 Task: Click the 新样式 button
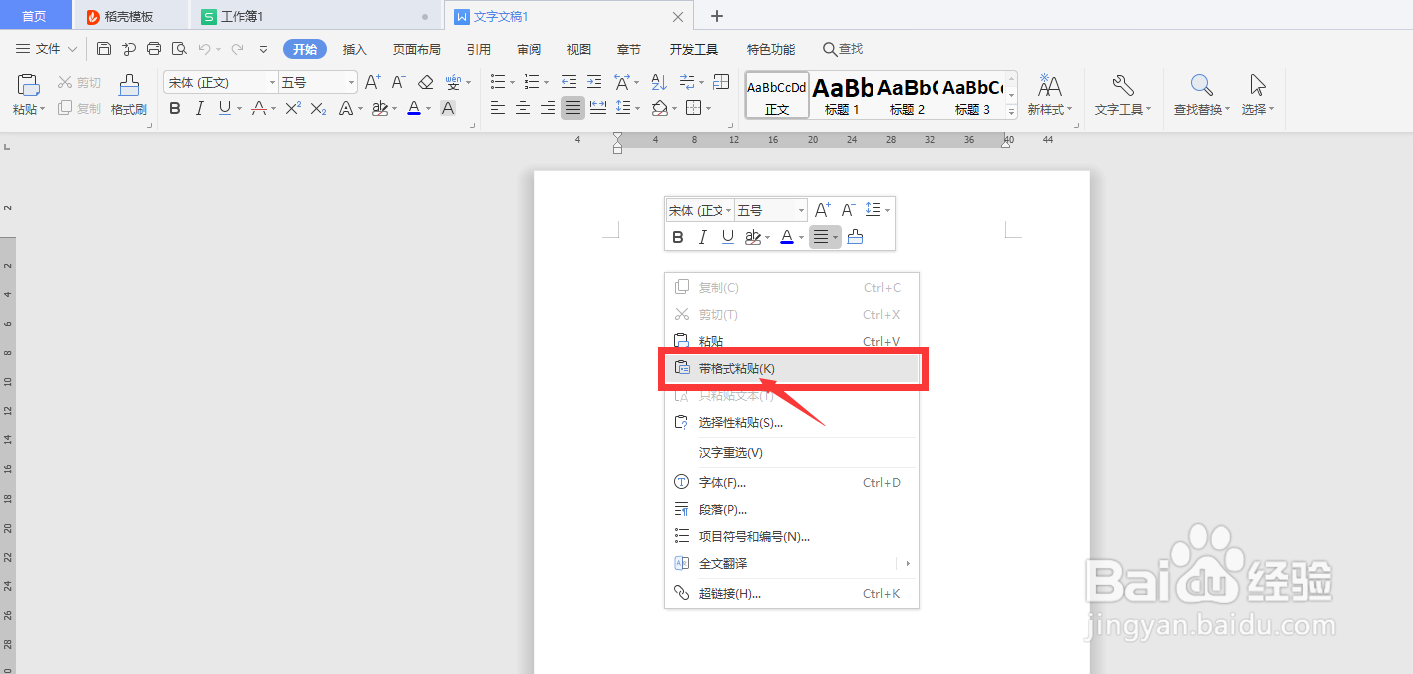click(x=1049, y=95)
